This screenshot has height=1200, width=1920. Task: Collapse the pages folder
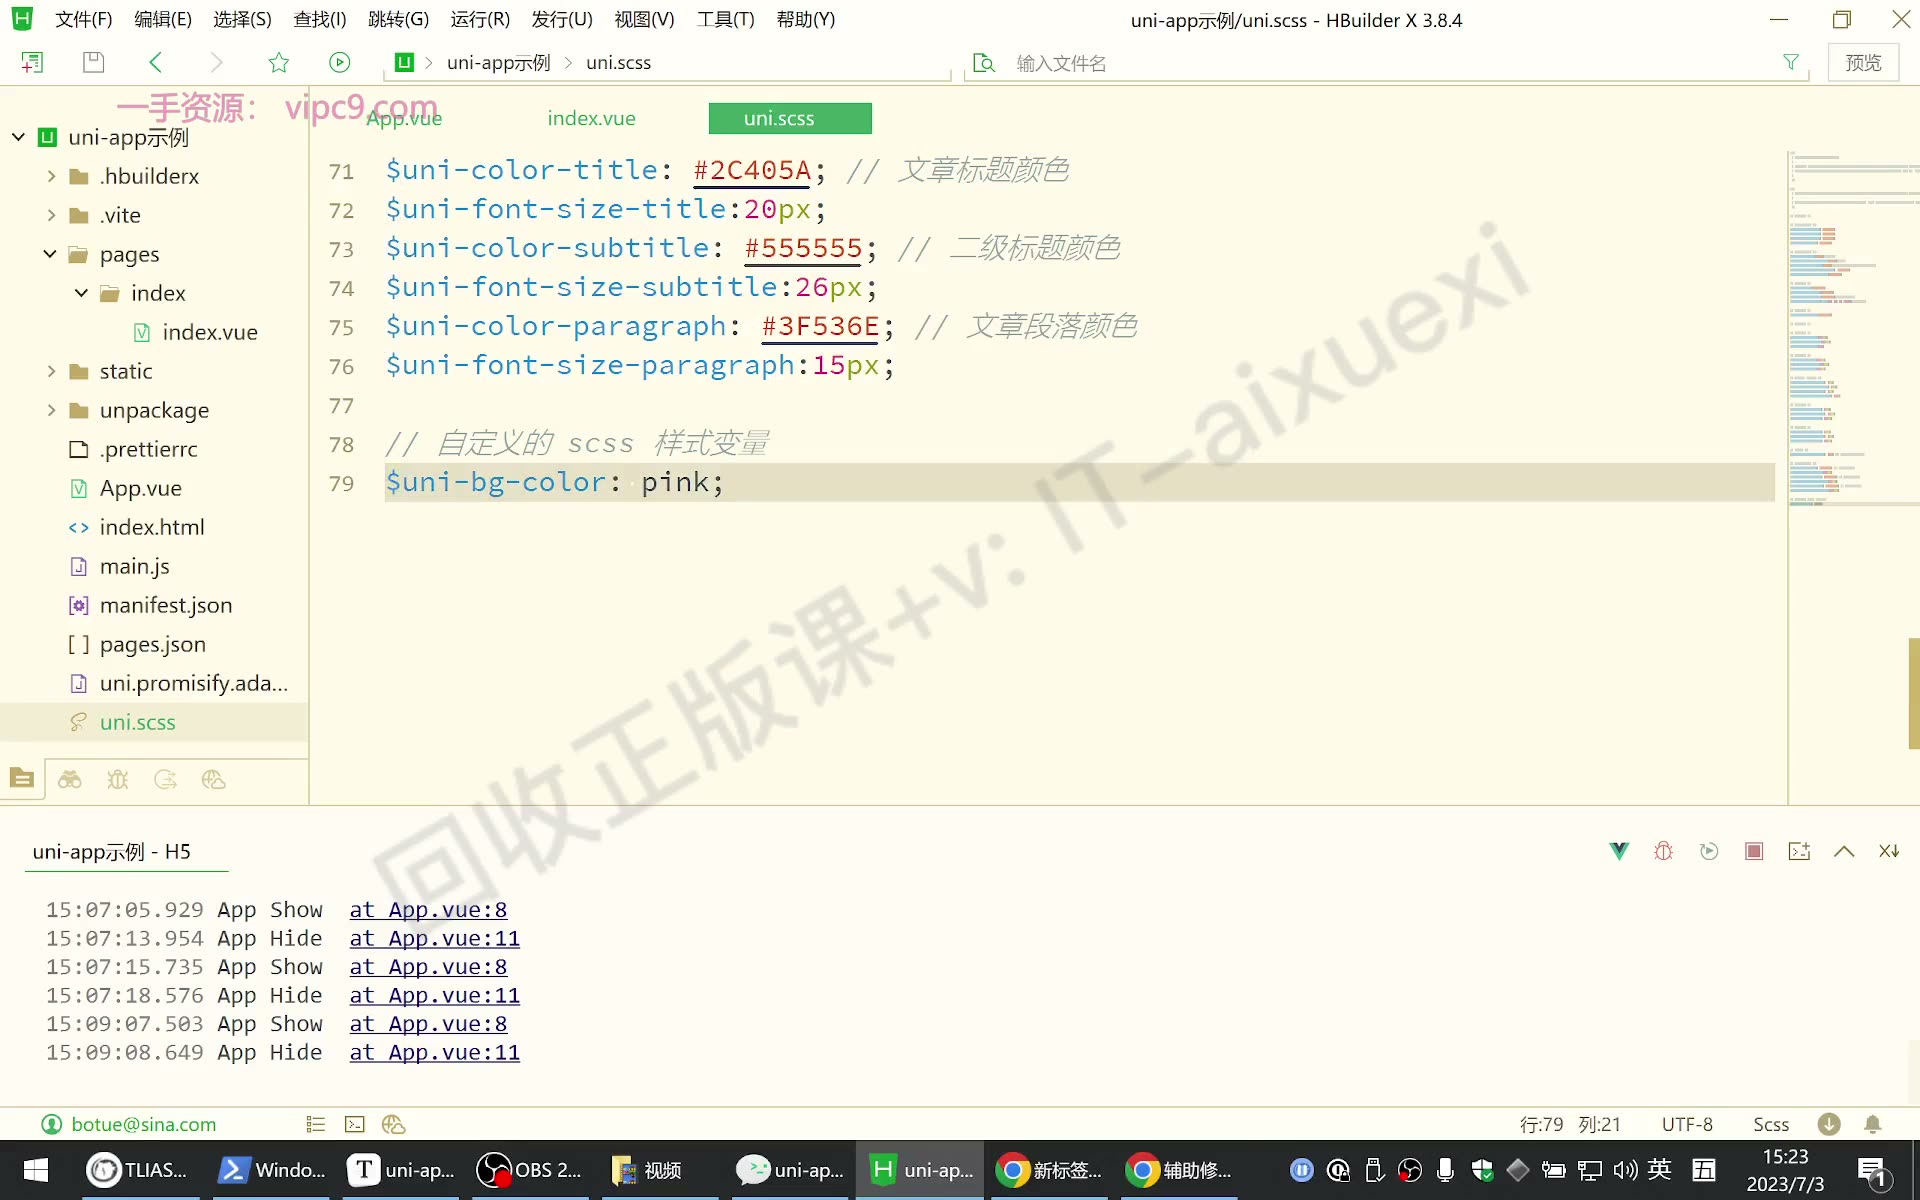[50, 254]
